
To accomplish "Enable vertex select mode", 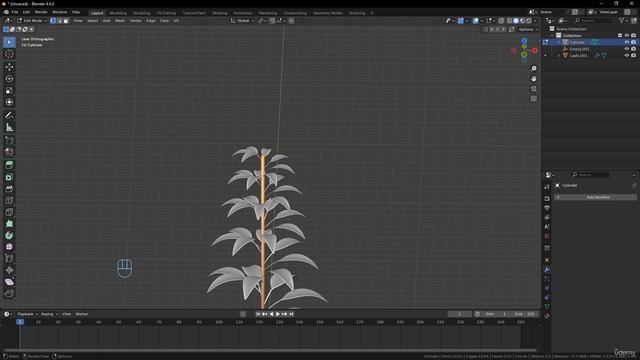I will (x=53, y=20).
